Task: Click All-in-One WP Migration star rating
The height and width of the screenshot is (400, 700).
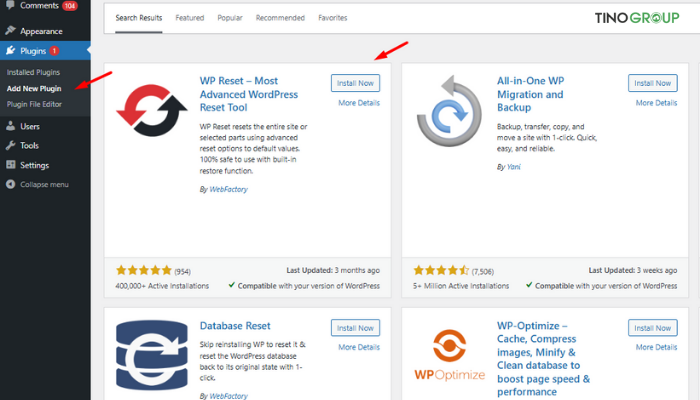Action: pyautogui.click(x=441, y=270)
